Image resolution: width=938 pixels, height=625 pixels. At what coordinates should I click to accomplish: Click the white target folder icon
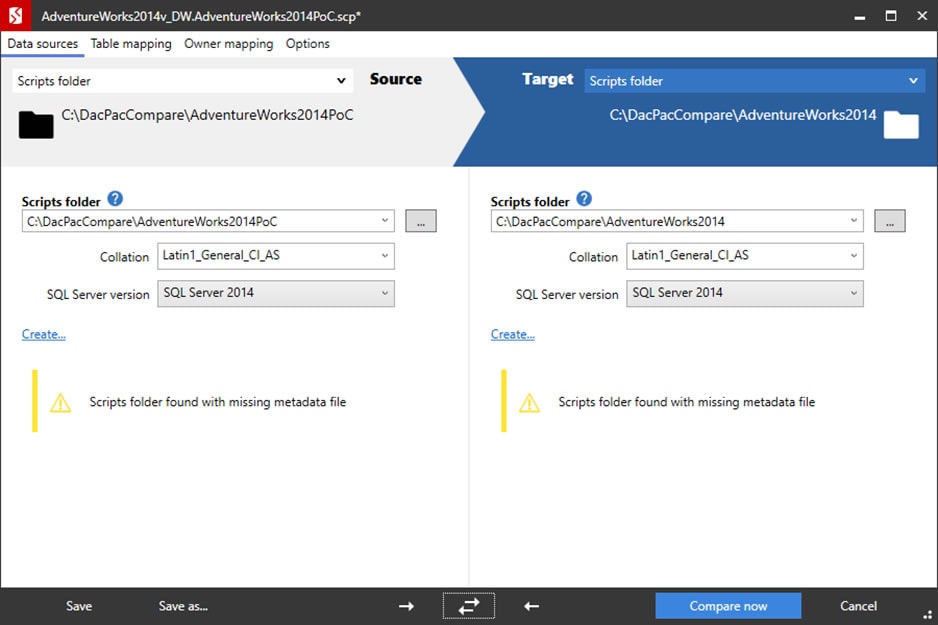pos(901,125)
